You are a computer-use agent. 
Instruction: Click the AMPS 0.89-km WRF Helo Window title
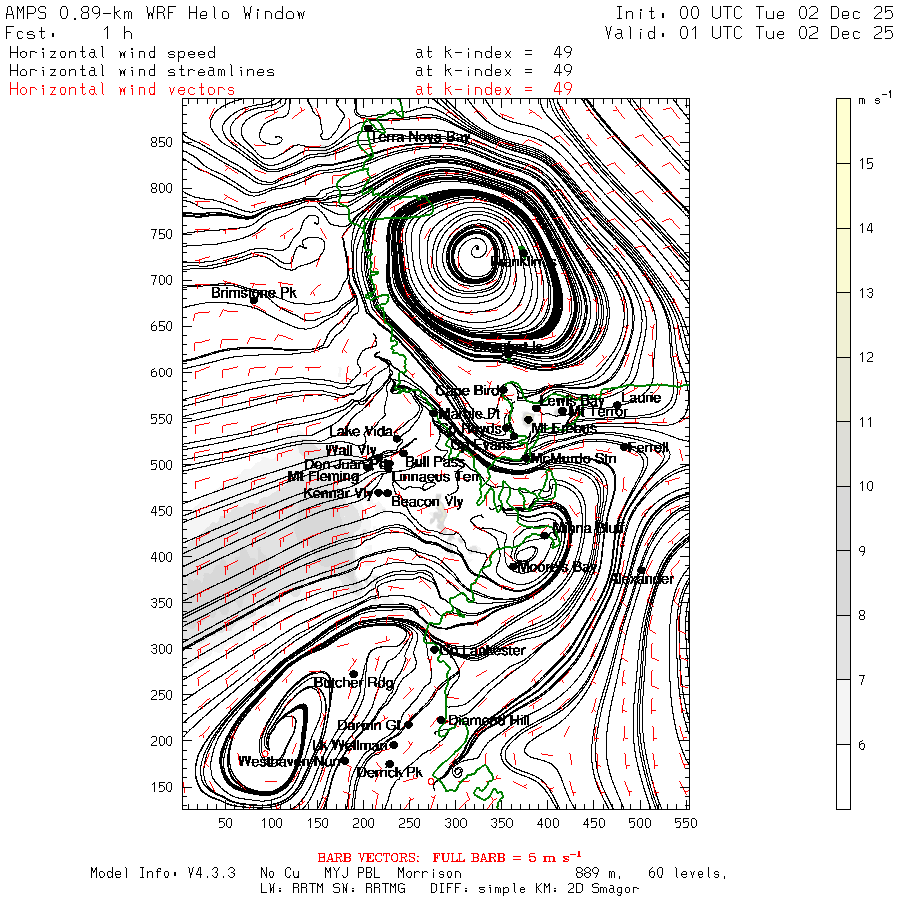click(x=156, y=14)
